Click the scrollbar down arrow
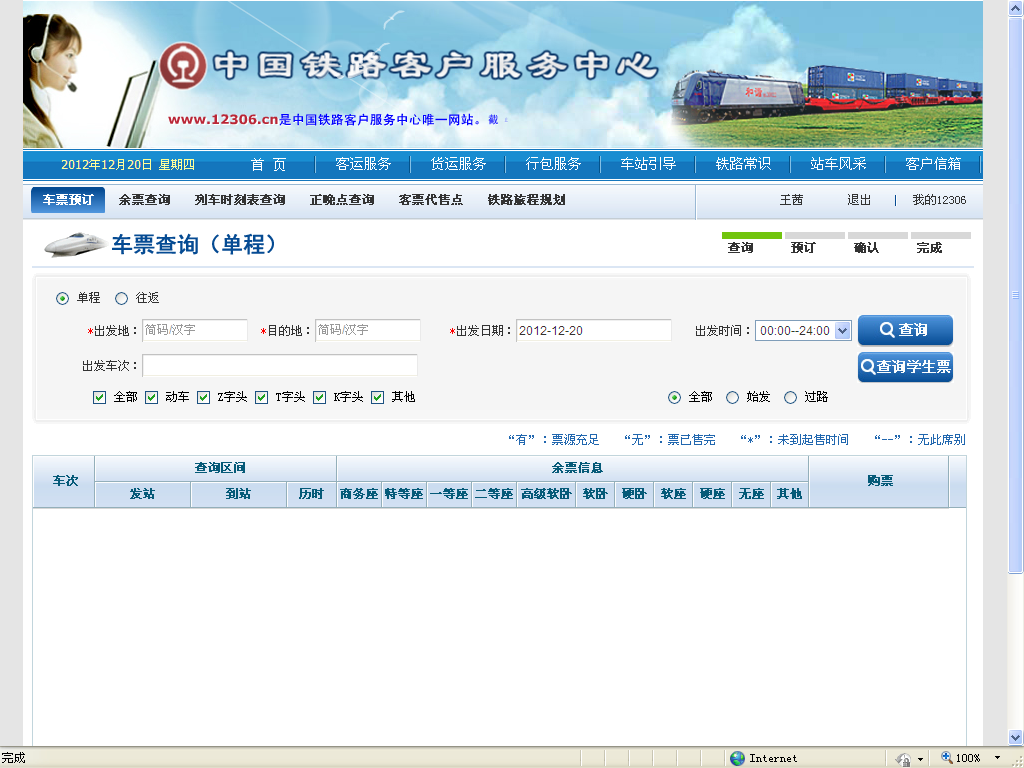Viewport: 1024px width, 768px height. (x=1016, y=737)
